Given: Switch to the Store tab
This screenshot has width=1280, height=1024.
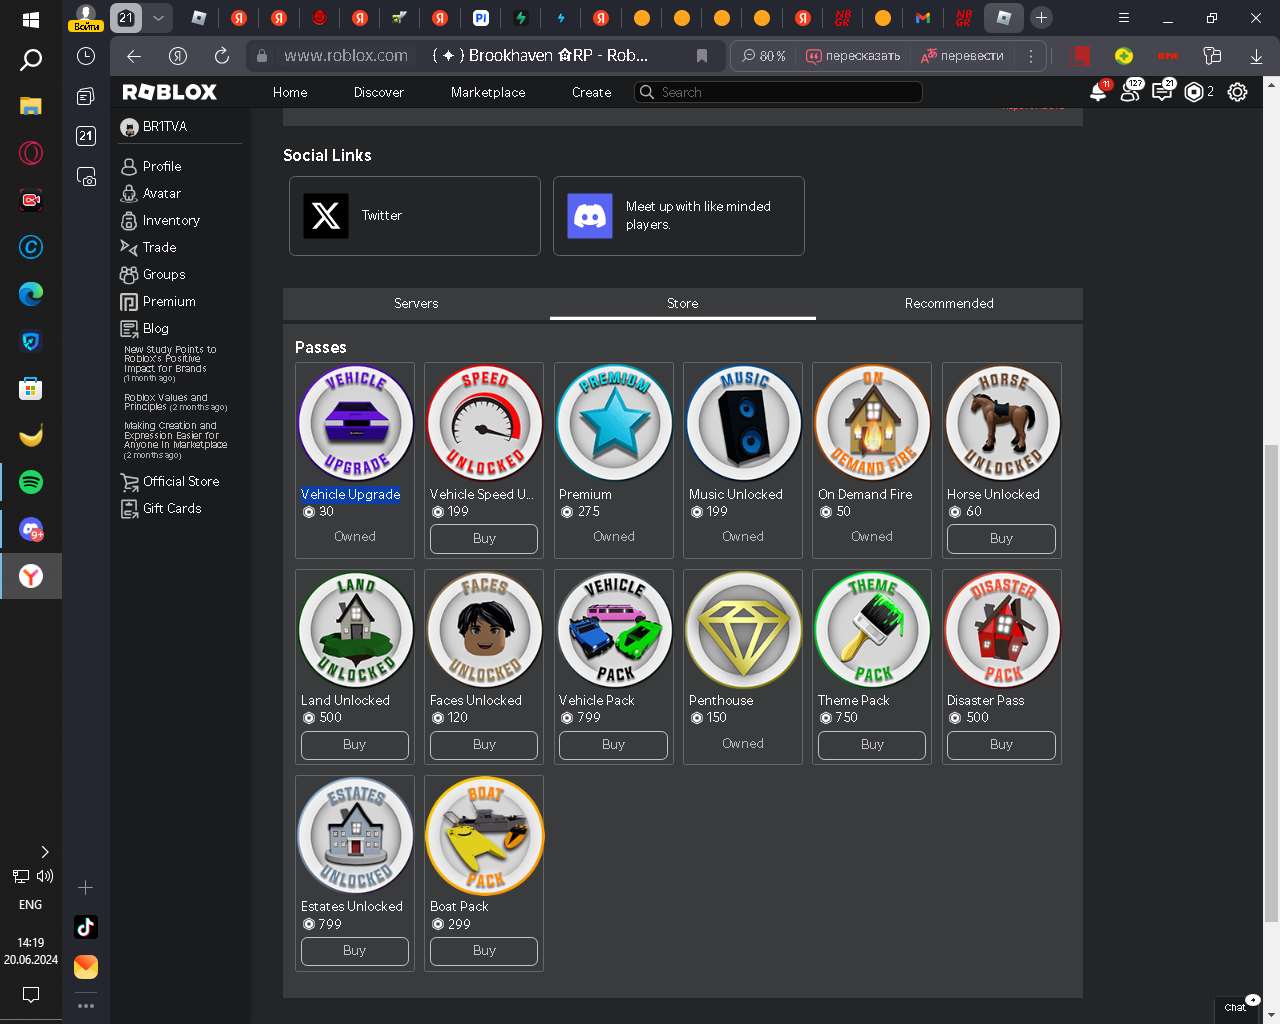Looking at the screenshot, I should point(683,304).
